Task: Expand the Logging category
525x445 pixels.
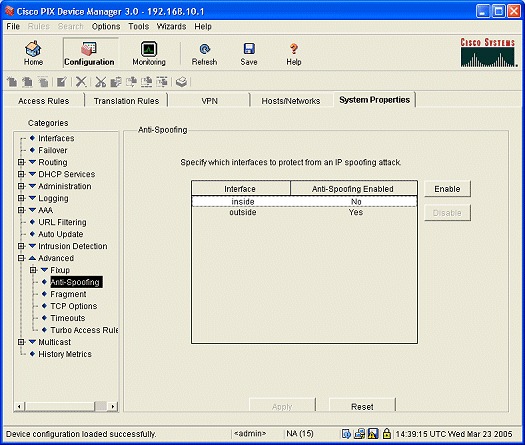Action: point(21,198)
